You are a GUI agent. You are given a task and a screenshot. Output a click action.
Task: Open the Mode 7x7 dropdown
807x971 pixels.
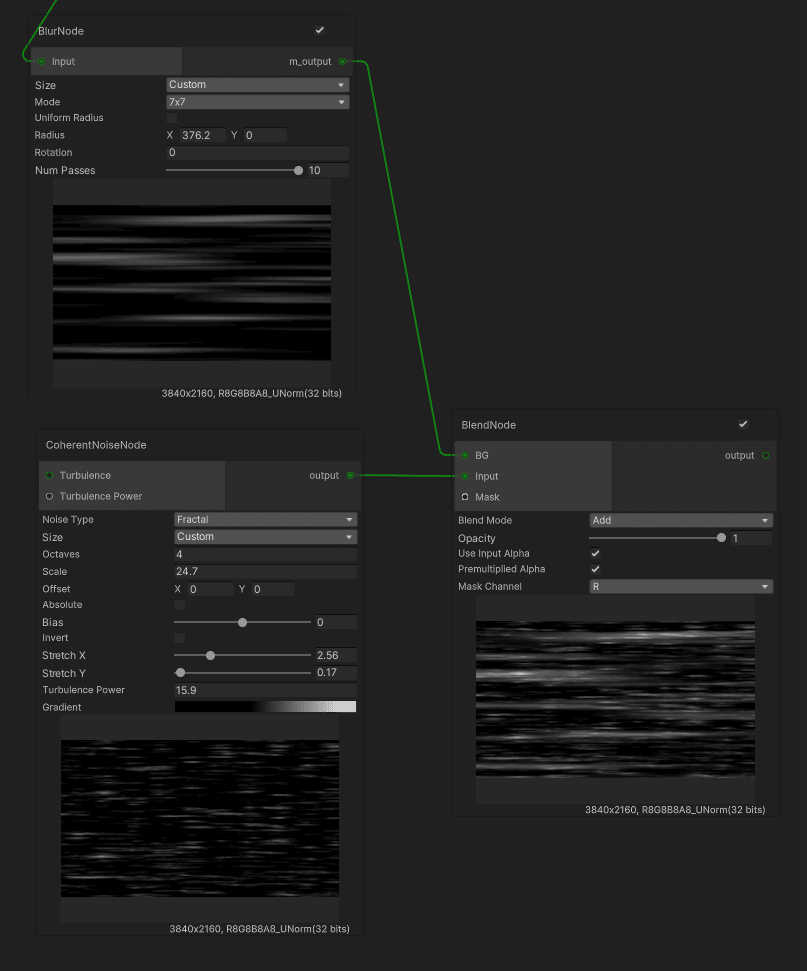(x=258, y=102)
